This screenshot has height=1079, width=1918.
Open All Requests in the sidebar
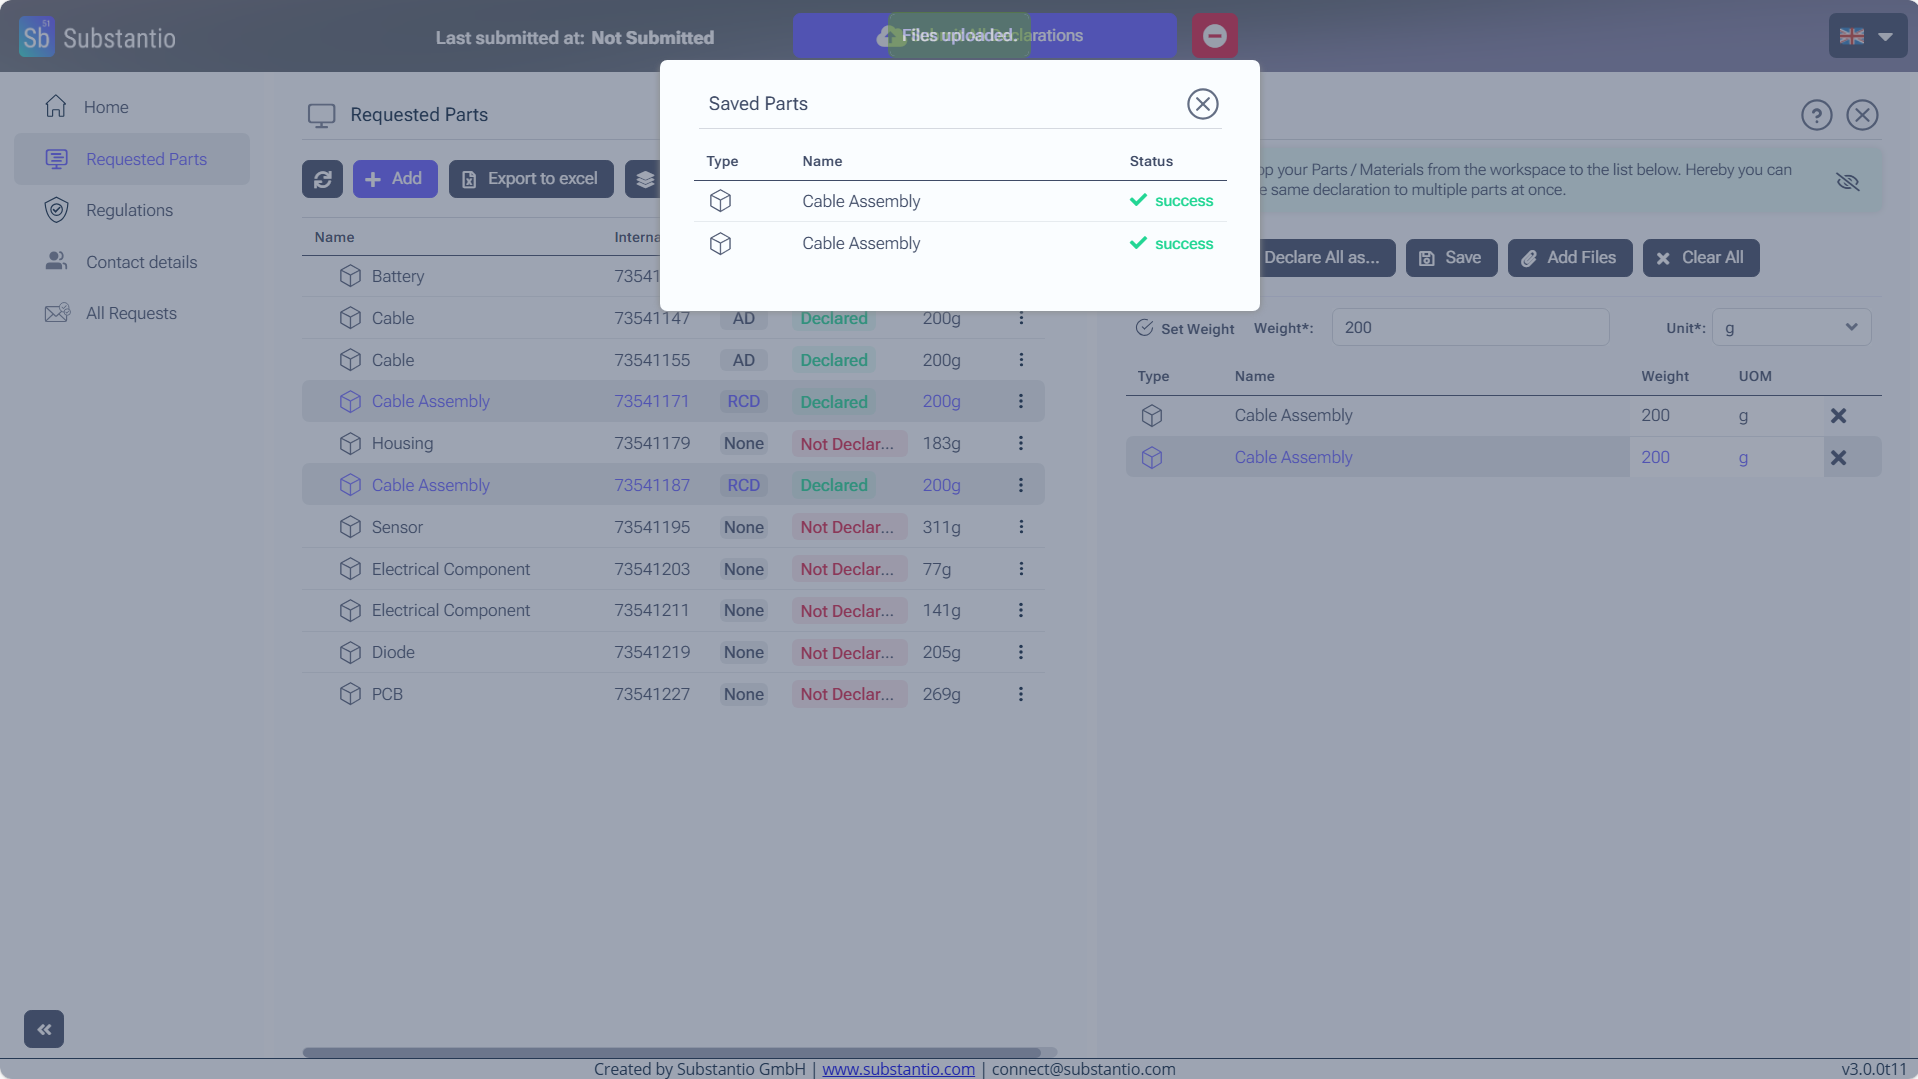(x=131, y=313)
